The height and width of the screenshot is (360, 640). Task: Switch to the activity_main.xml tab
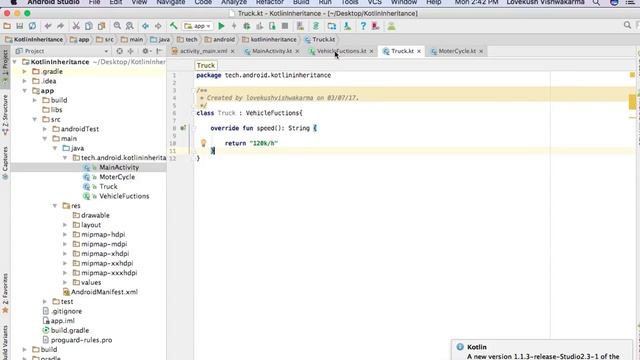pos(203,51)
